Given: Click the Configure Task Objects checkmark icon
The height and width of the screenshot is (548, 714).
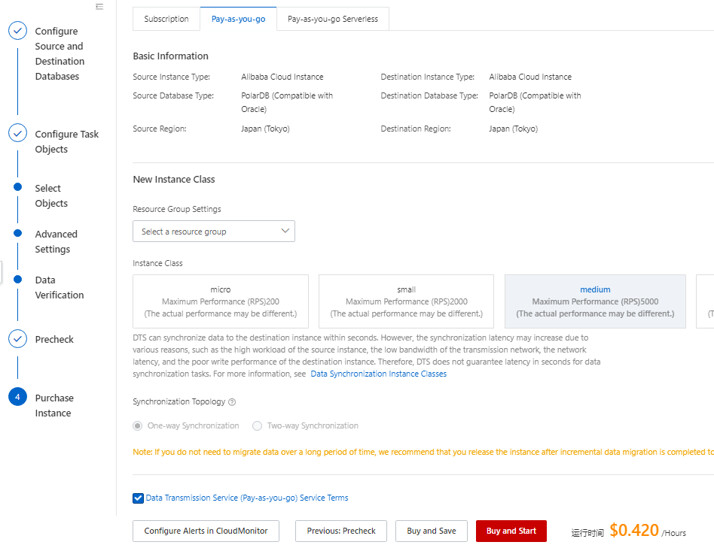Looking at the screenshot, I should click(x=17, y=134).
